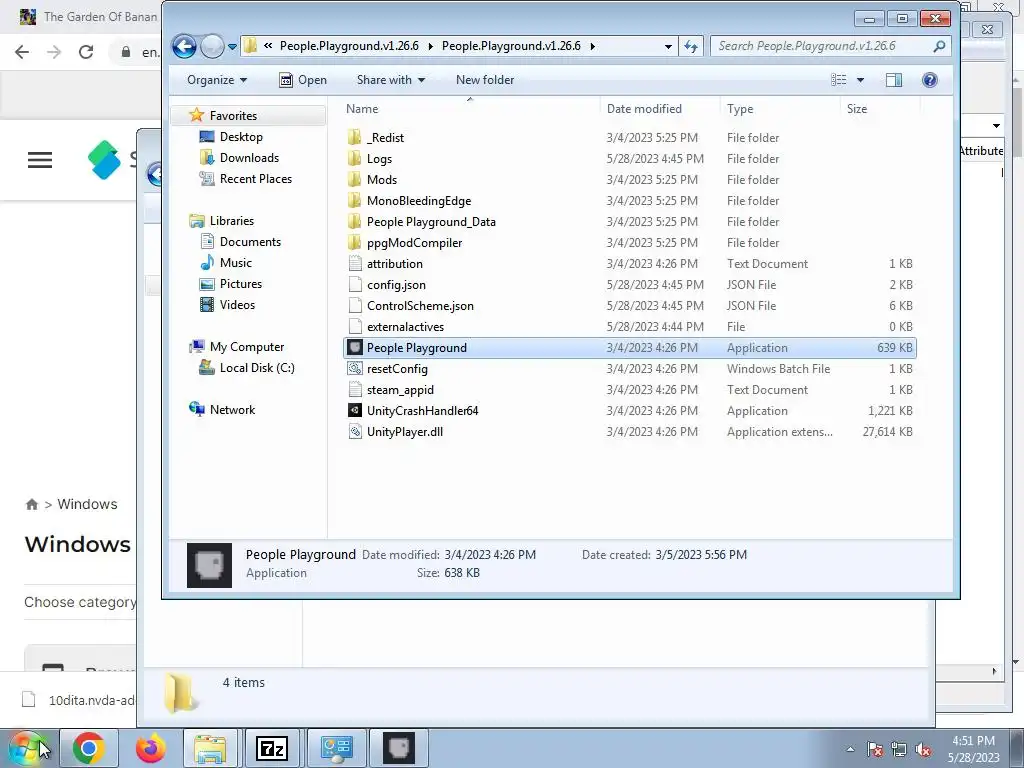Select My Computer in navigation pane

(x=246, y=347)
